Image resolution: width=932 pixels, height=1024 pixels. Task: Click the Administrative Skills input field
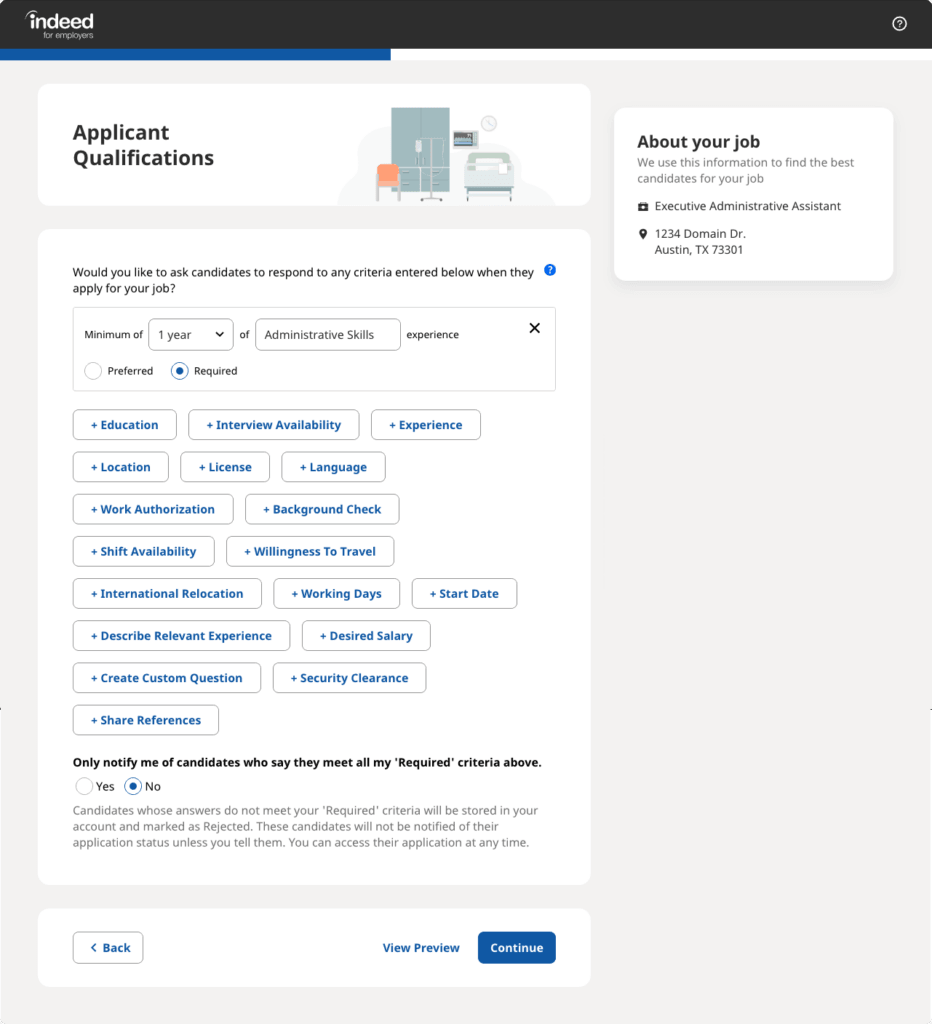[328, 334]
